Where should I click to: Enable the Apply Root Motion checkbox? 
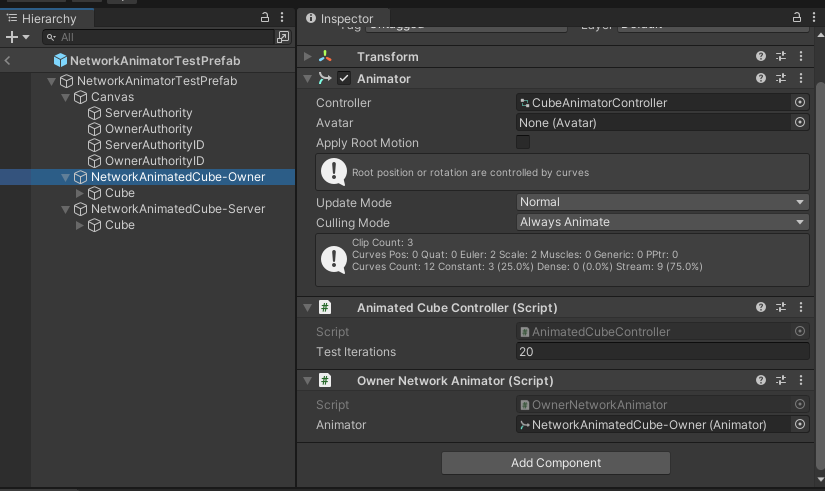(x=523, y=143)
